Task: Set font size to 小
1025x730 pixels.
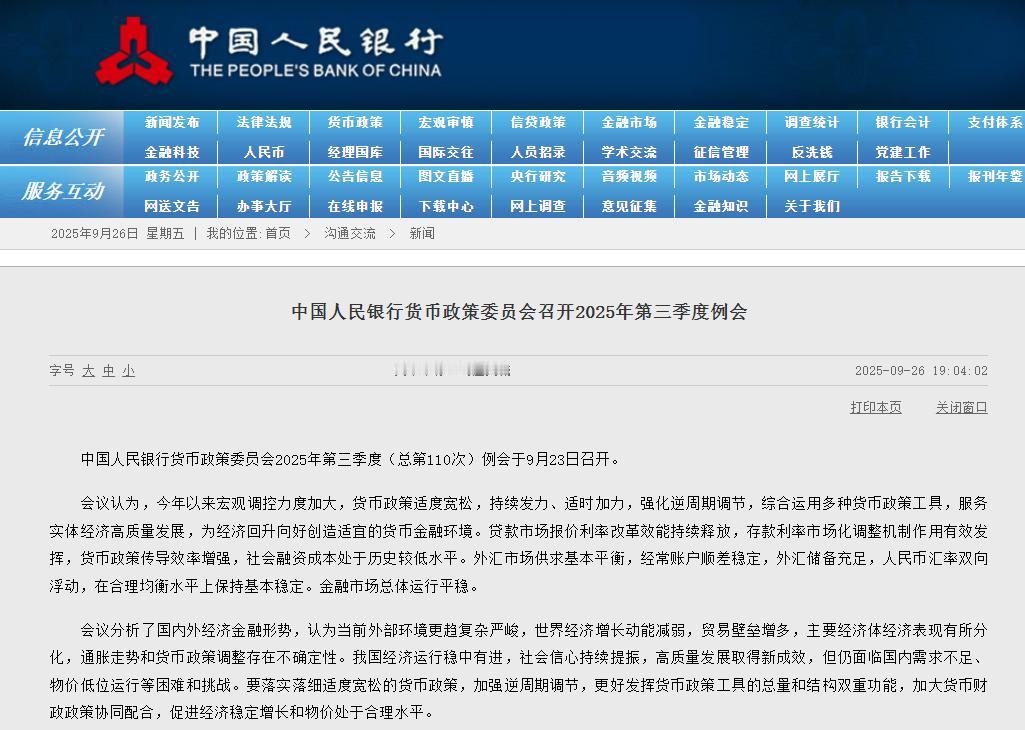Action: 129,371
